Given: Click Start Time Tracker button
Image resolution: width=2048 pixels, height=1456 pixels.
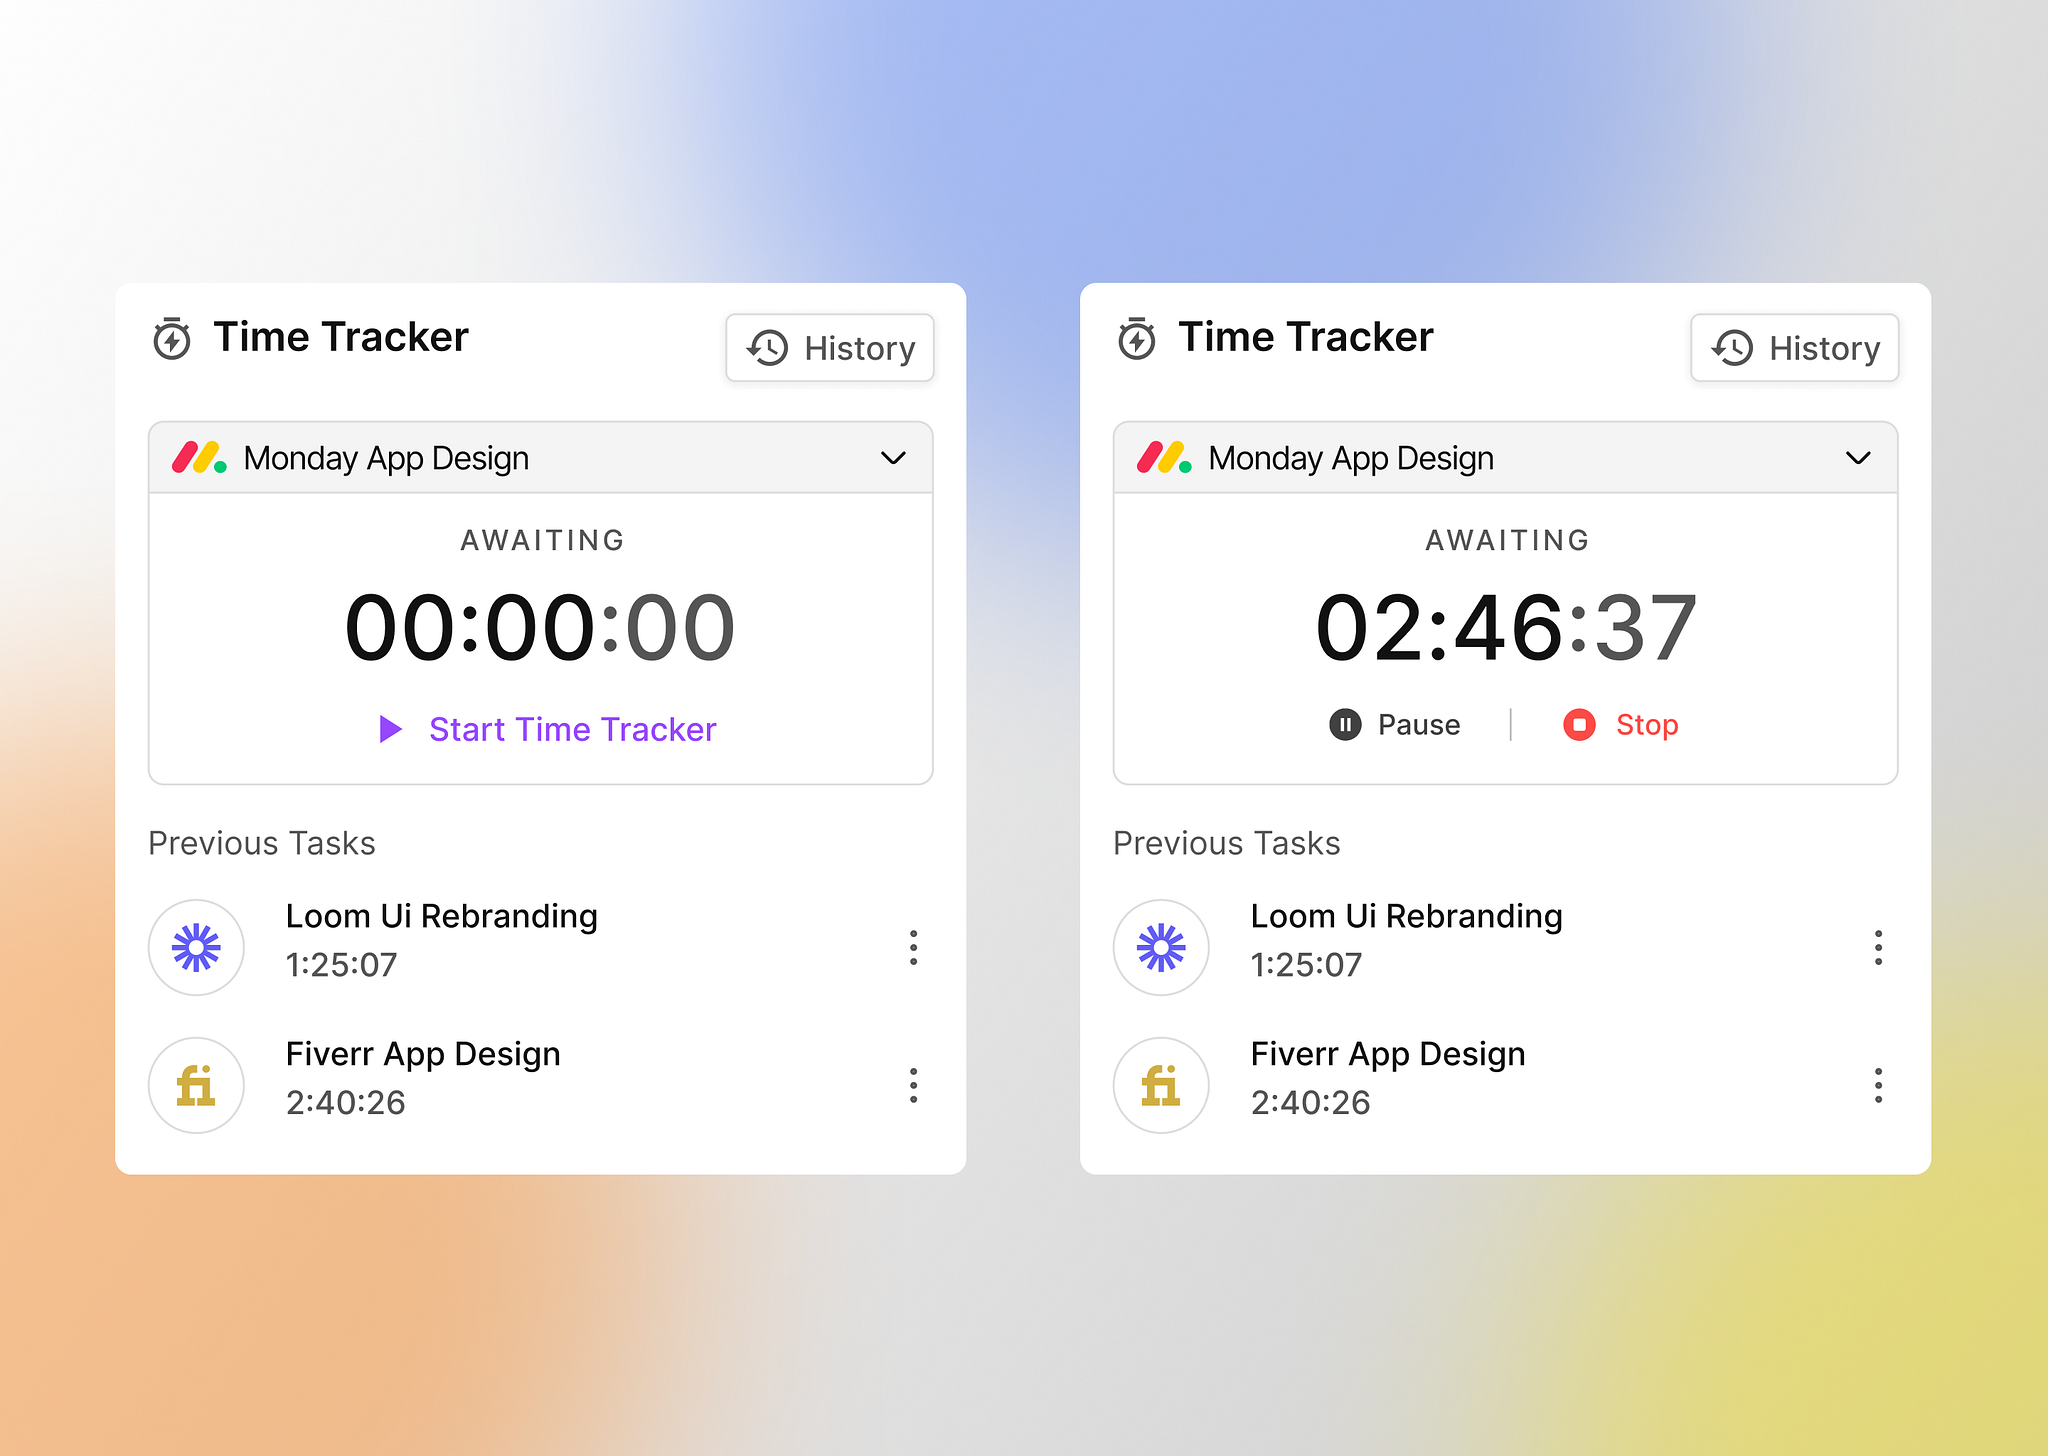Looking at the screenshot, I should click(x=544, y=728).
